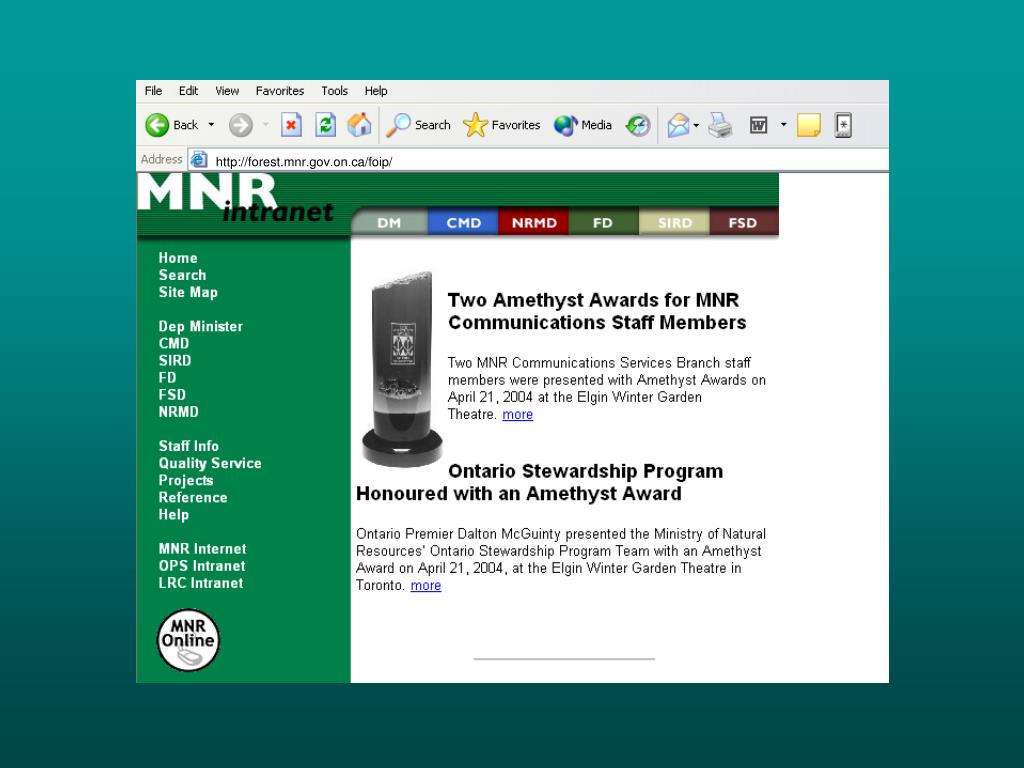Viewport: 1024px width, 768px height.
Task: Open the File menu
Action: (x=153, y=91)
